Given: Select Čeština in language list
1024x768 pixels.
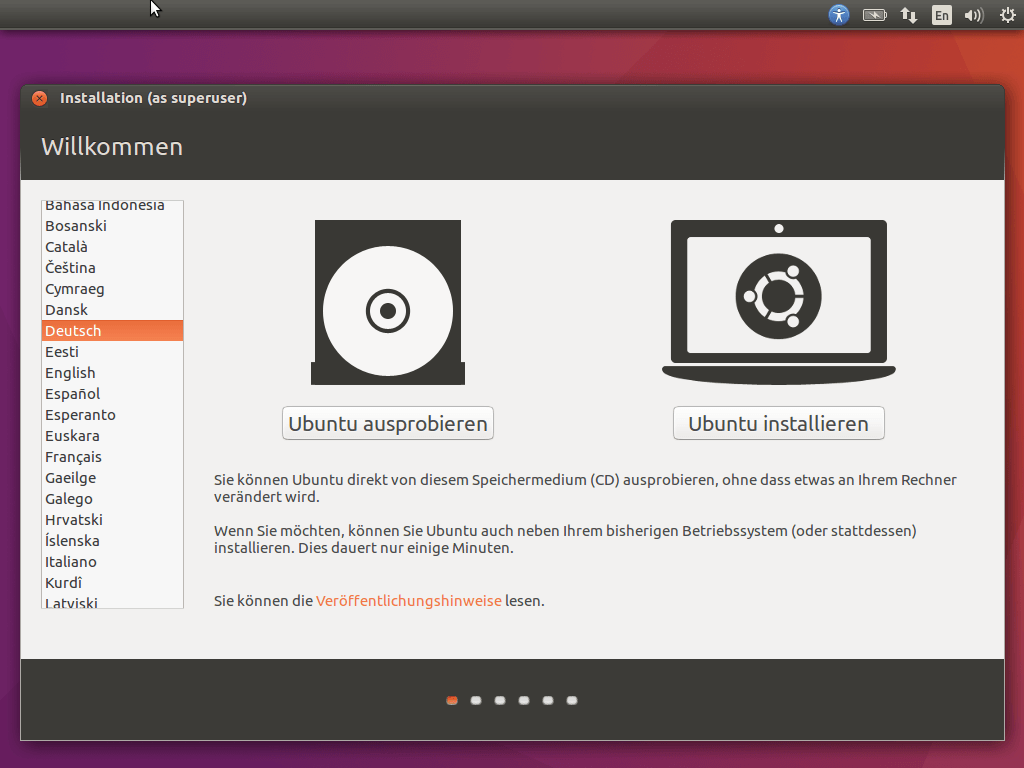Looking at the screenshot, I should [112, 268].
